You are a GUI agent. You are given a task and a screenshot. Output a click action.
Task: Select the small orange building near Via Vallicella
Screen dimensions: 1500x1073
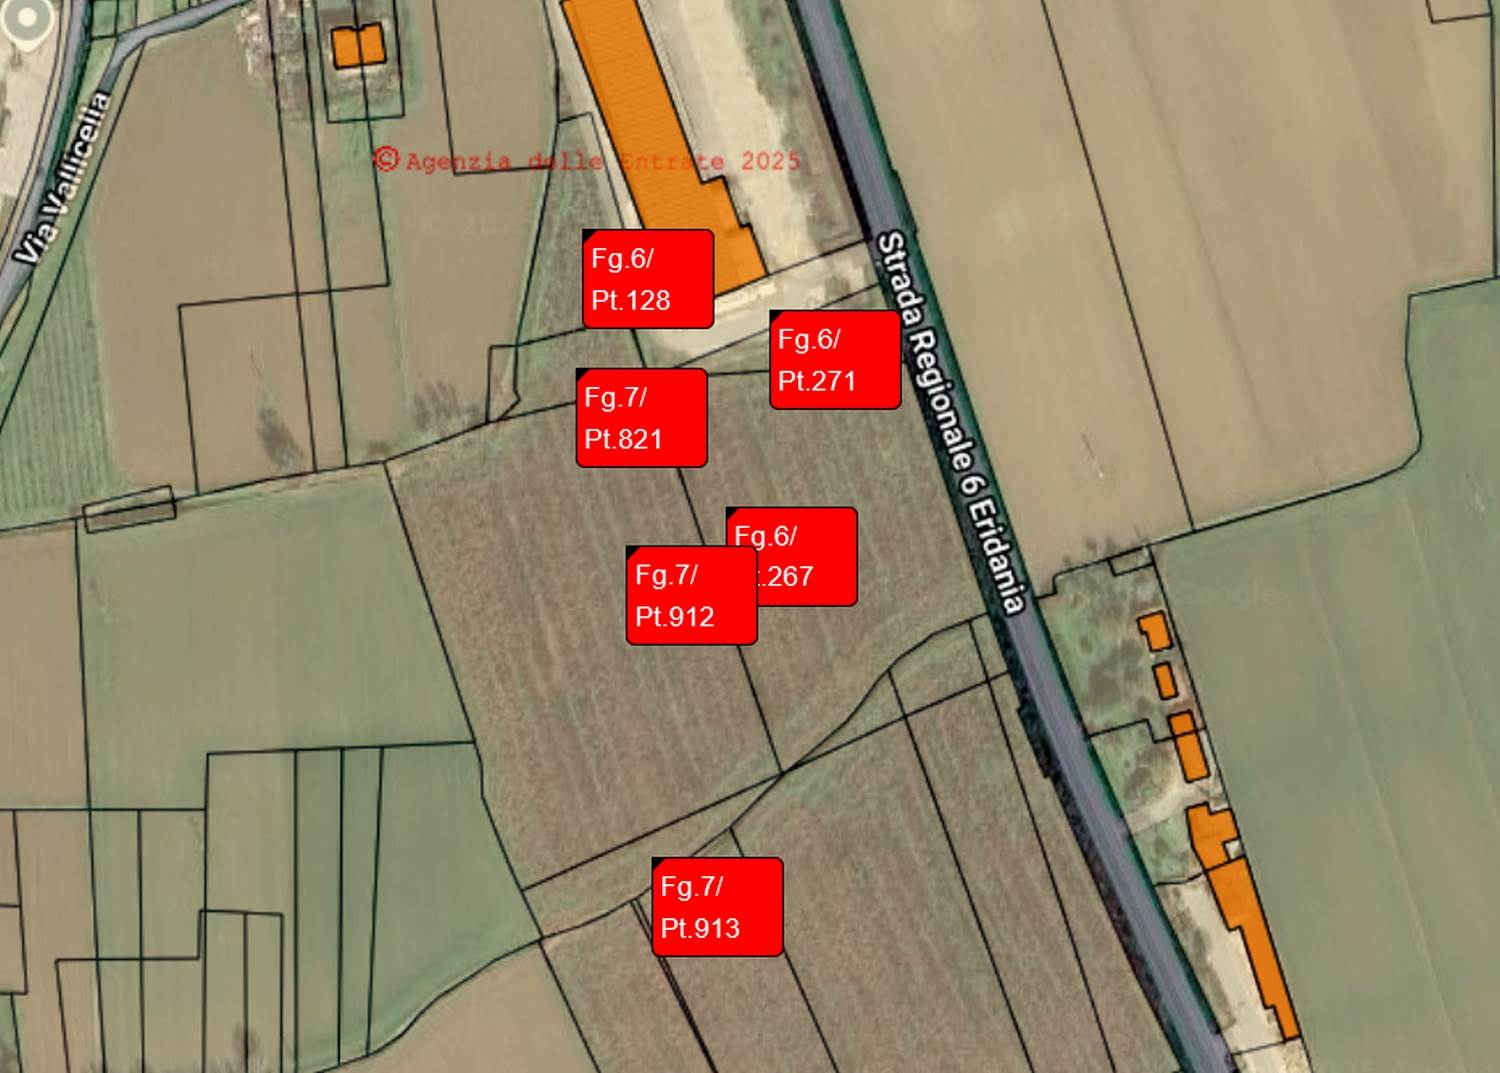click(x=357, y=46)
